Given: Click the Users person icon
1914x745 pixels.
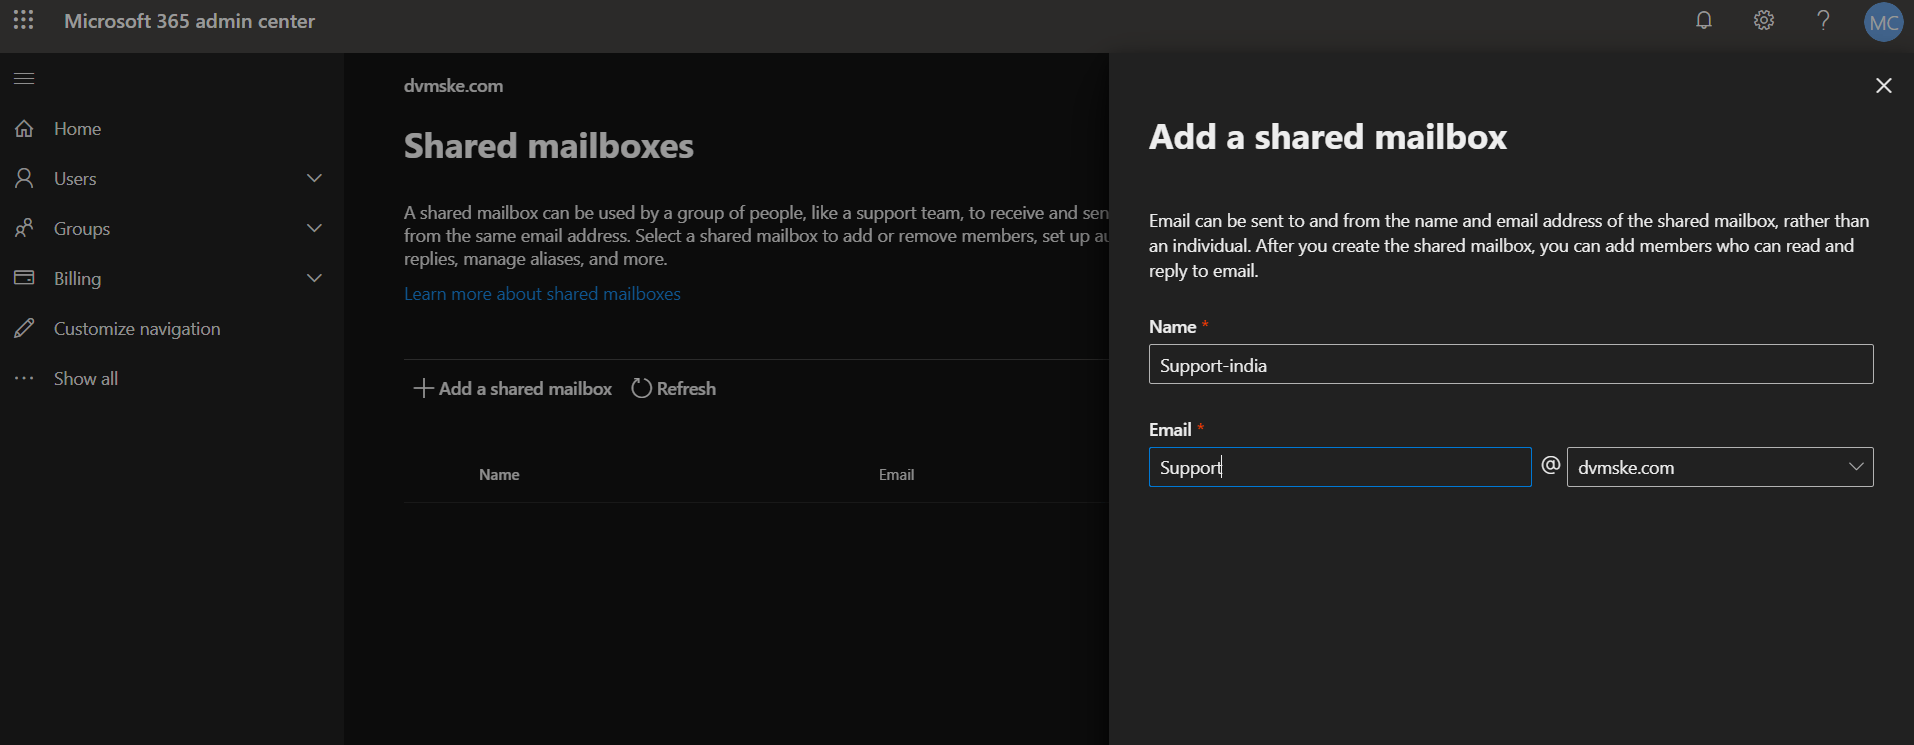Looking at the screenshot, I should tap(24, 178).
